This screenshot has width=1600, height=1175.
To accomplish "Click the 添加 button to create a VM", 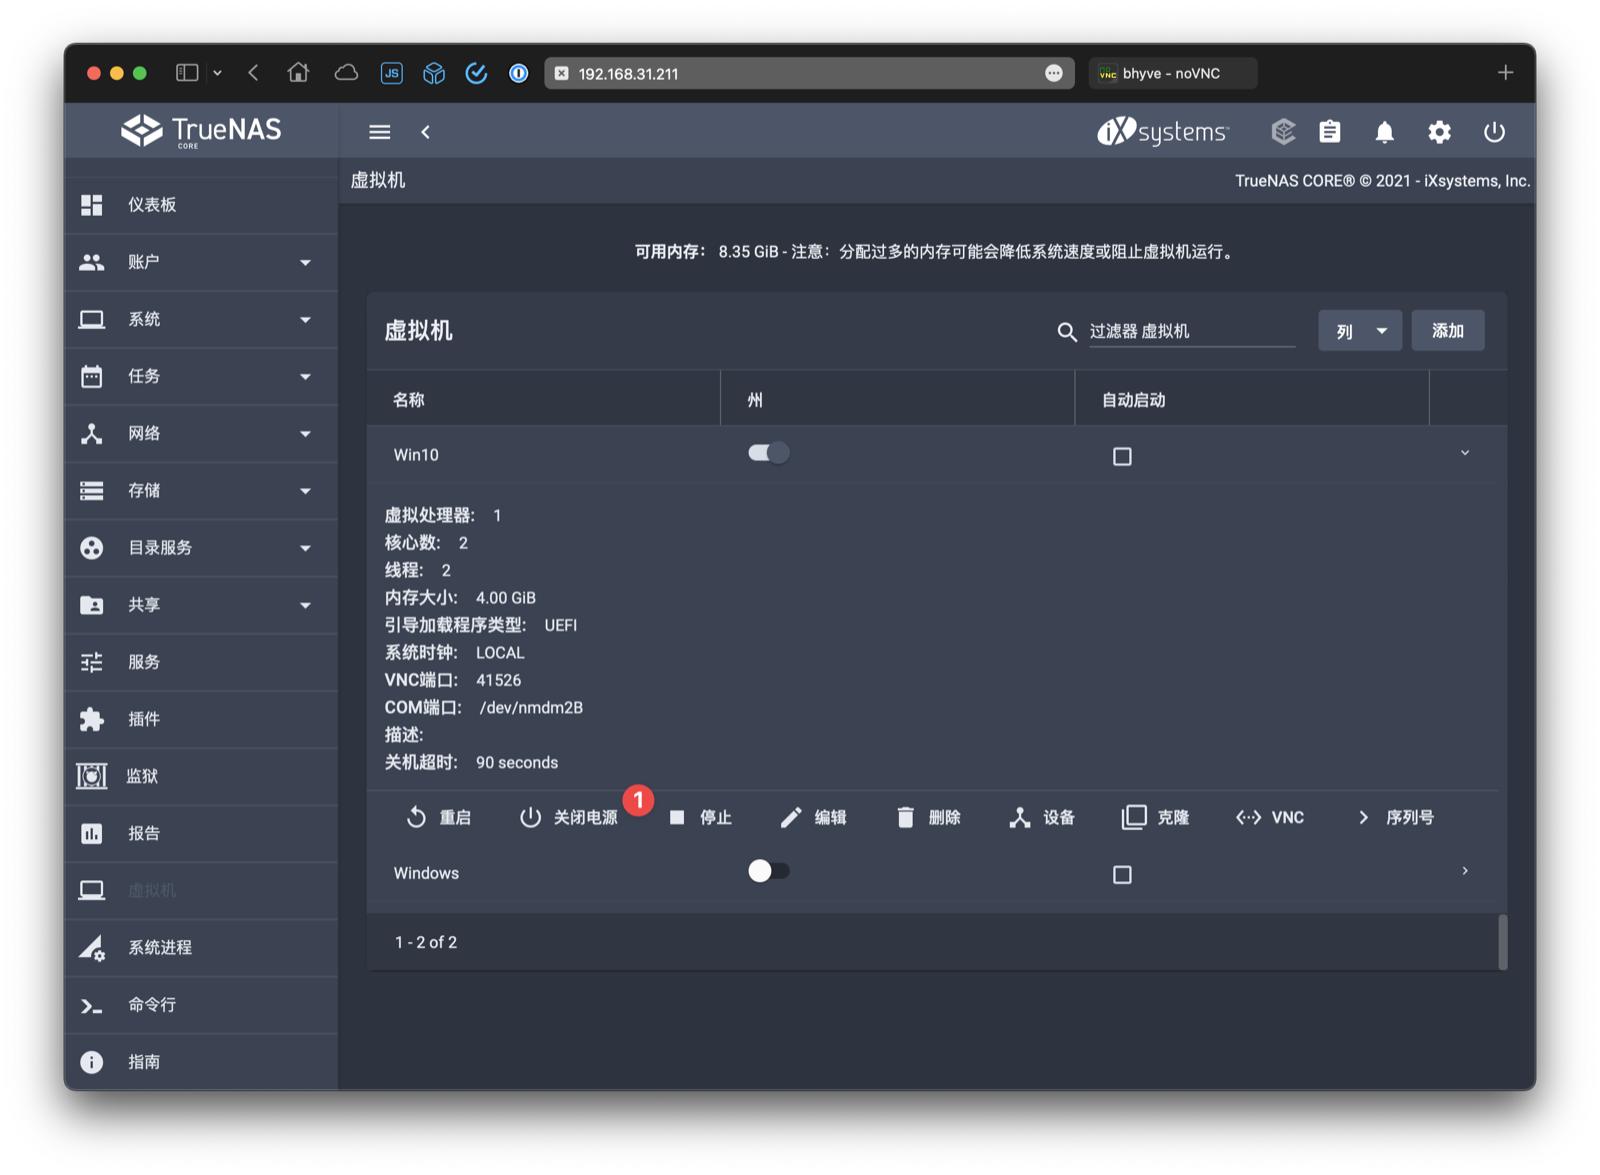I will pyautogui.click(x=1447, y=330).
